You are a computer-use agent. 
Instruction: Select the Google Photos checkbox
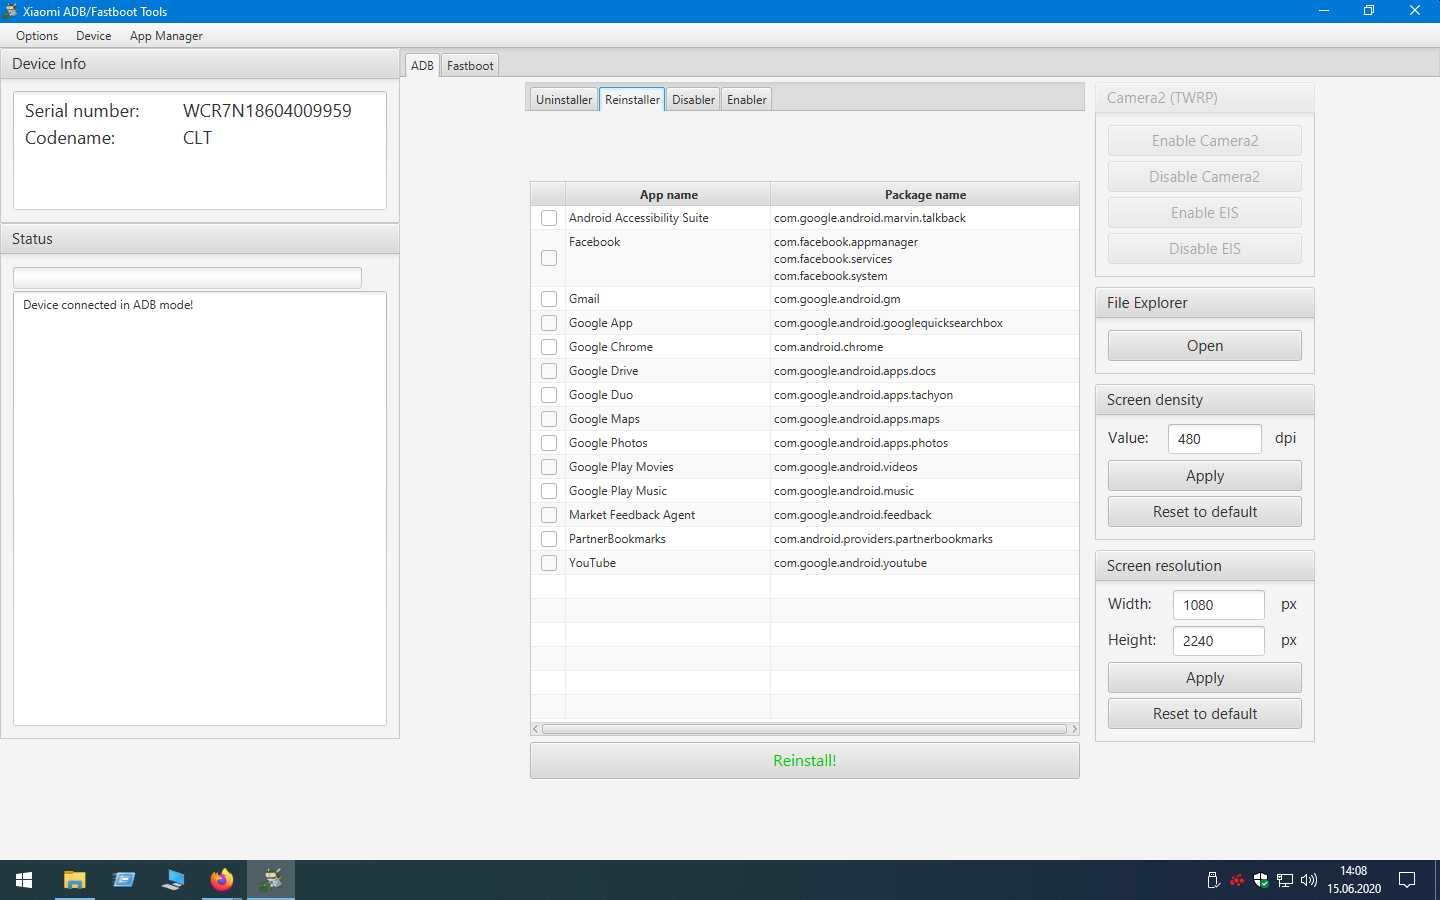point(549,443)
